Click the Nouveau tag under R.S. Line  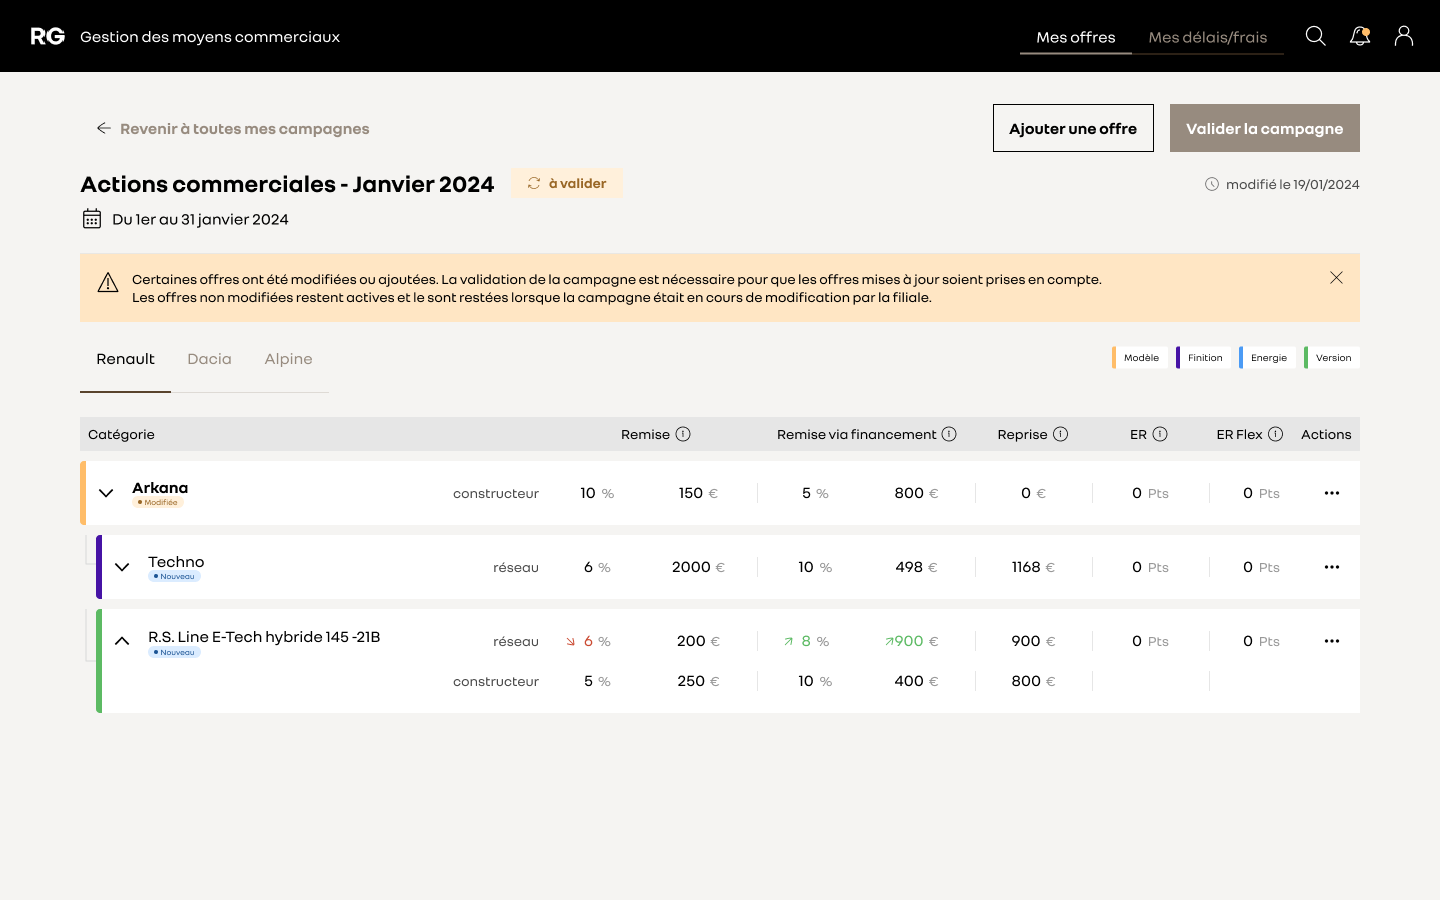175,652
